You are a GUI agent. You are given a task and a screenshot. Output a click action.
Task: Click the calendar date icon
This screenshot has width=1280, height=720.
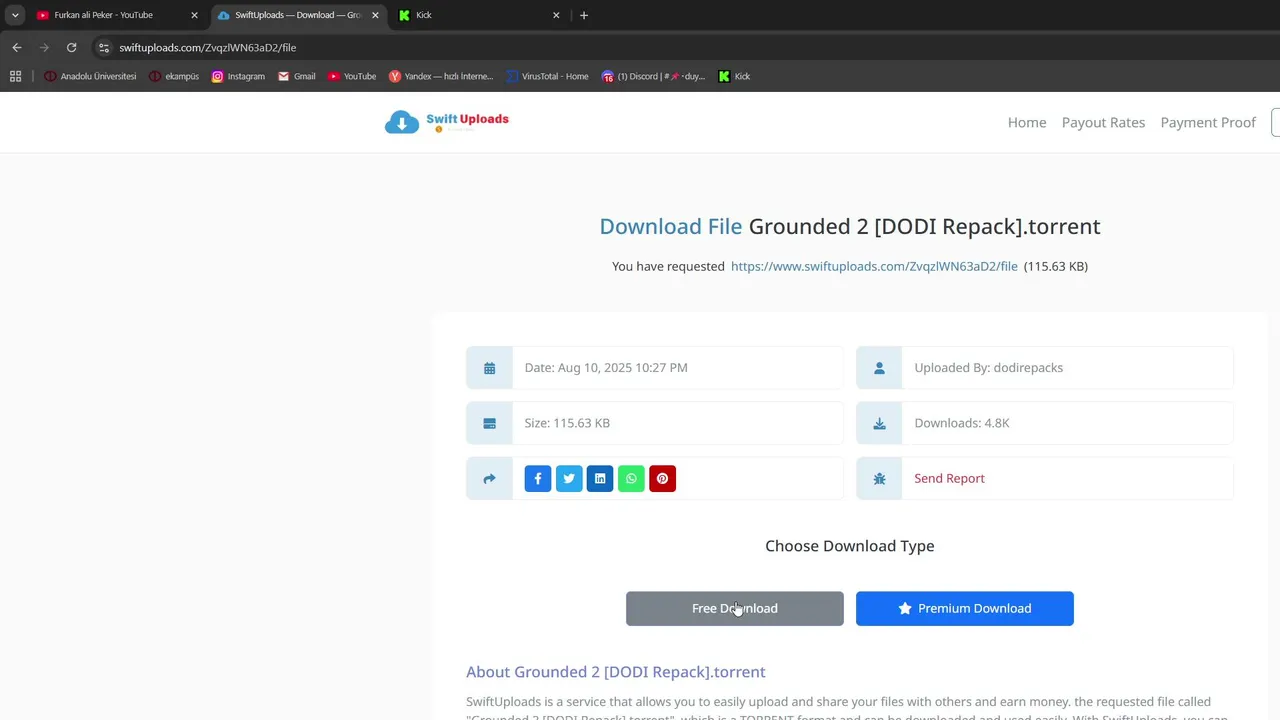tap(489, 368)
